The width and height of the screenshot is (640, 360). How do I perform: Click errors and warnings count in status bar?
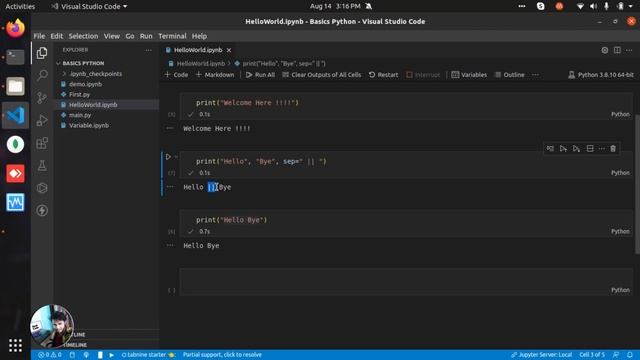point(50,355)
